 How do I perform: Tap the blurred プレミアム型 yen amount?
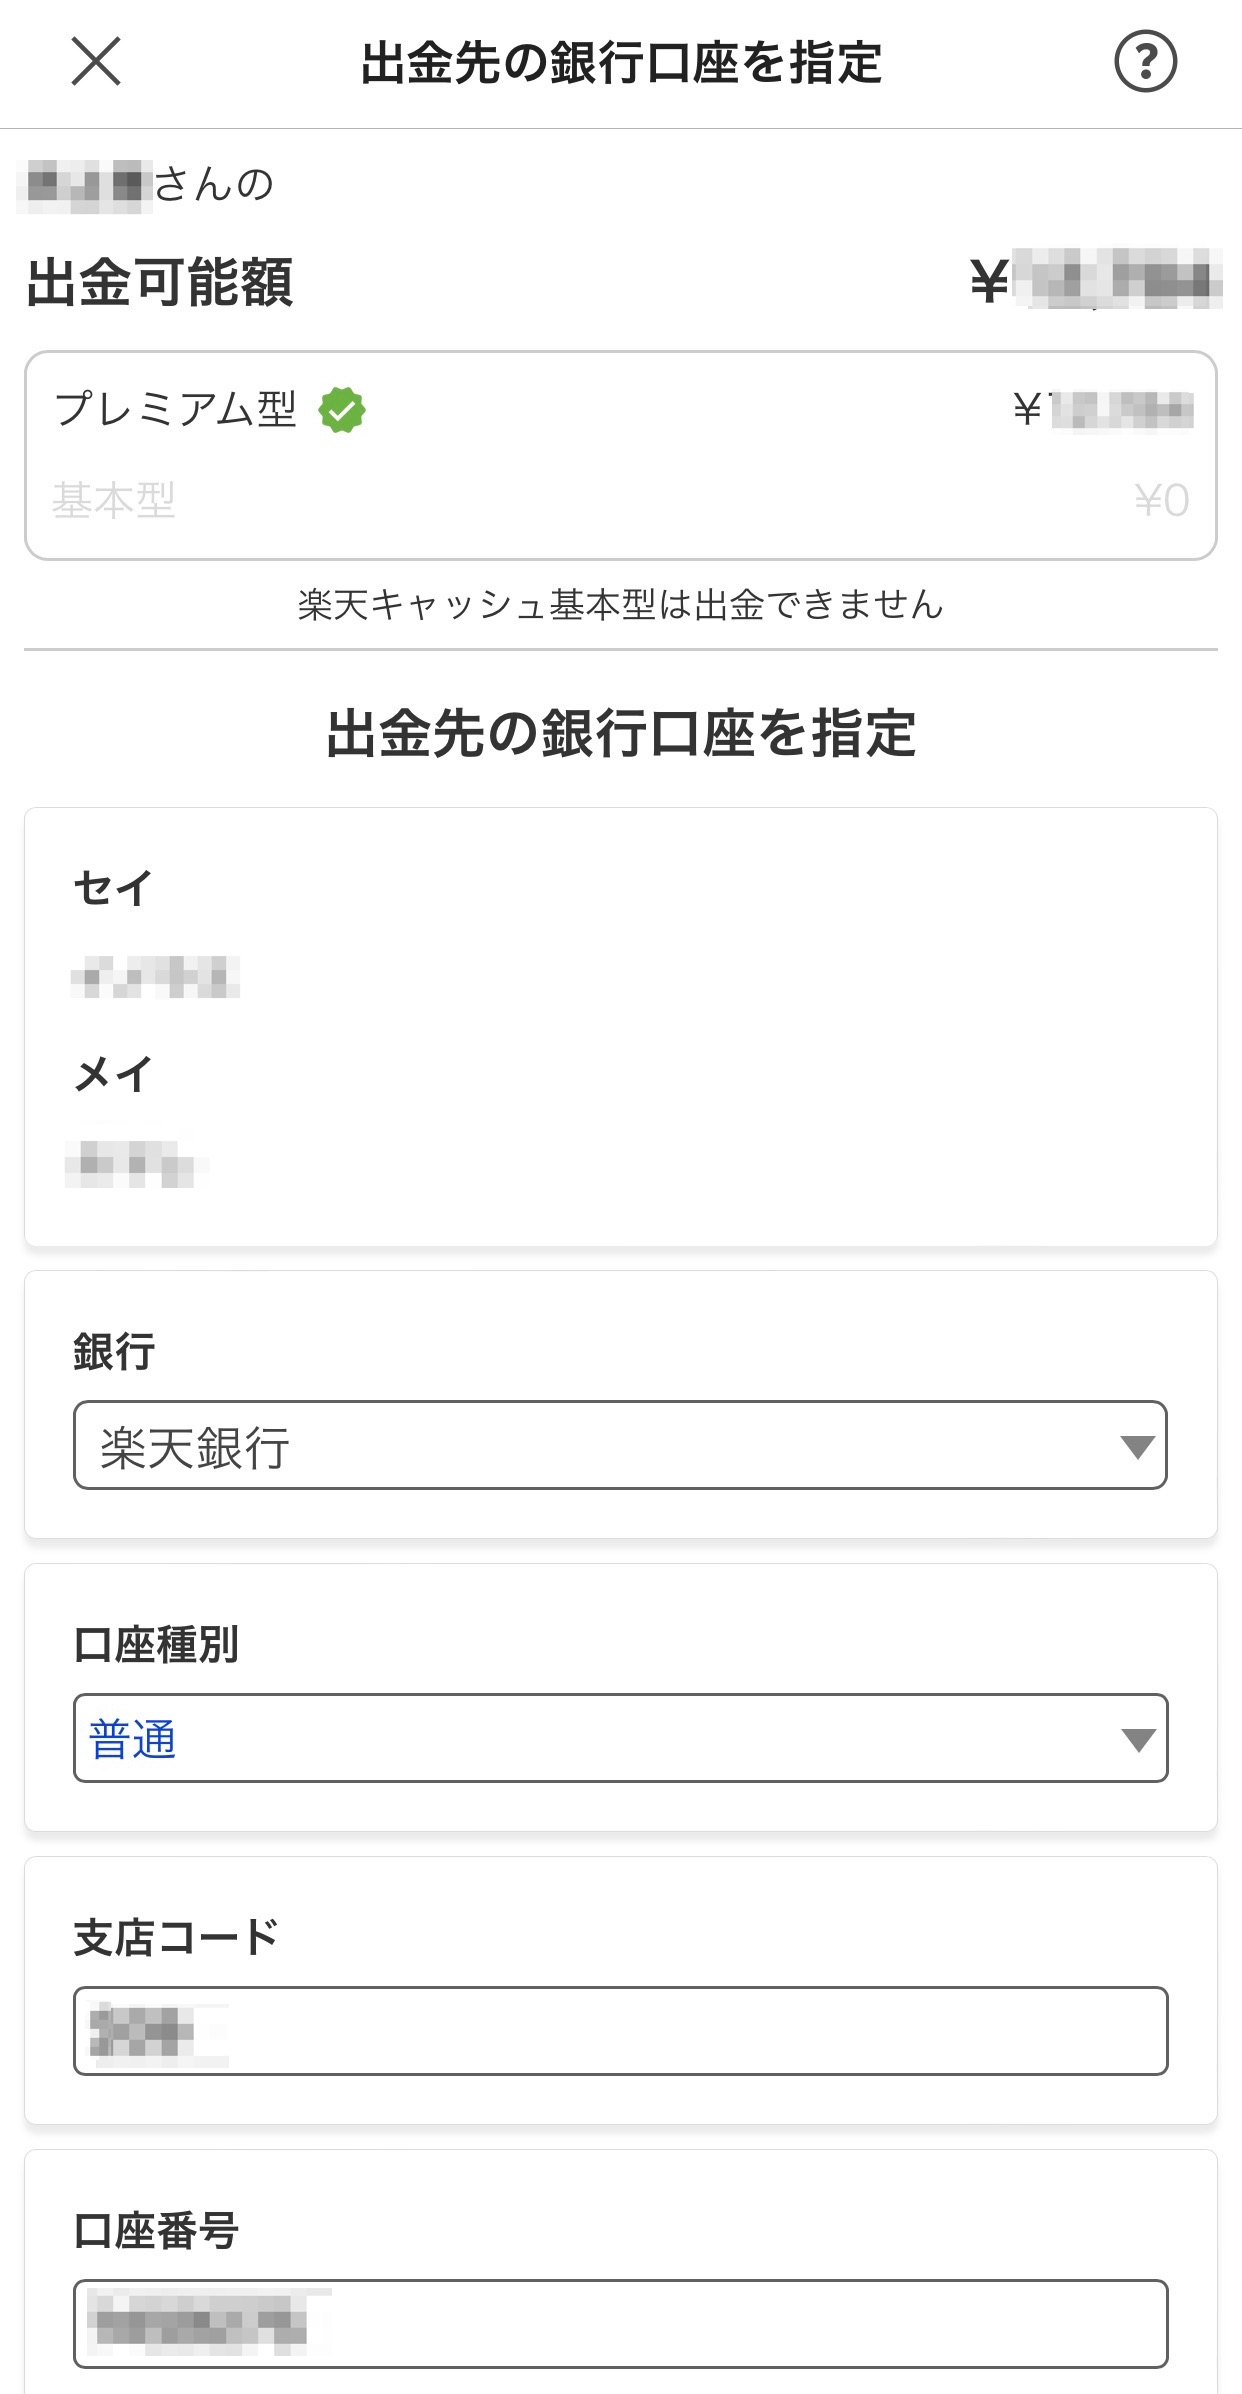[1103, 410]
